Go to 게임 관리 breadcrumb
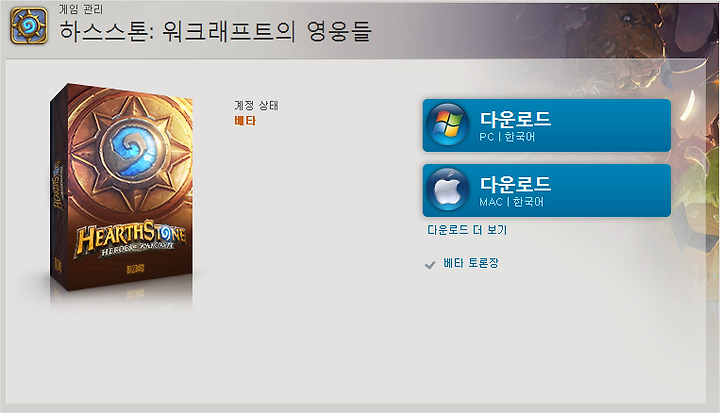The height and width of the screenshot is (413, 720). (81, 9)
